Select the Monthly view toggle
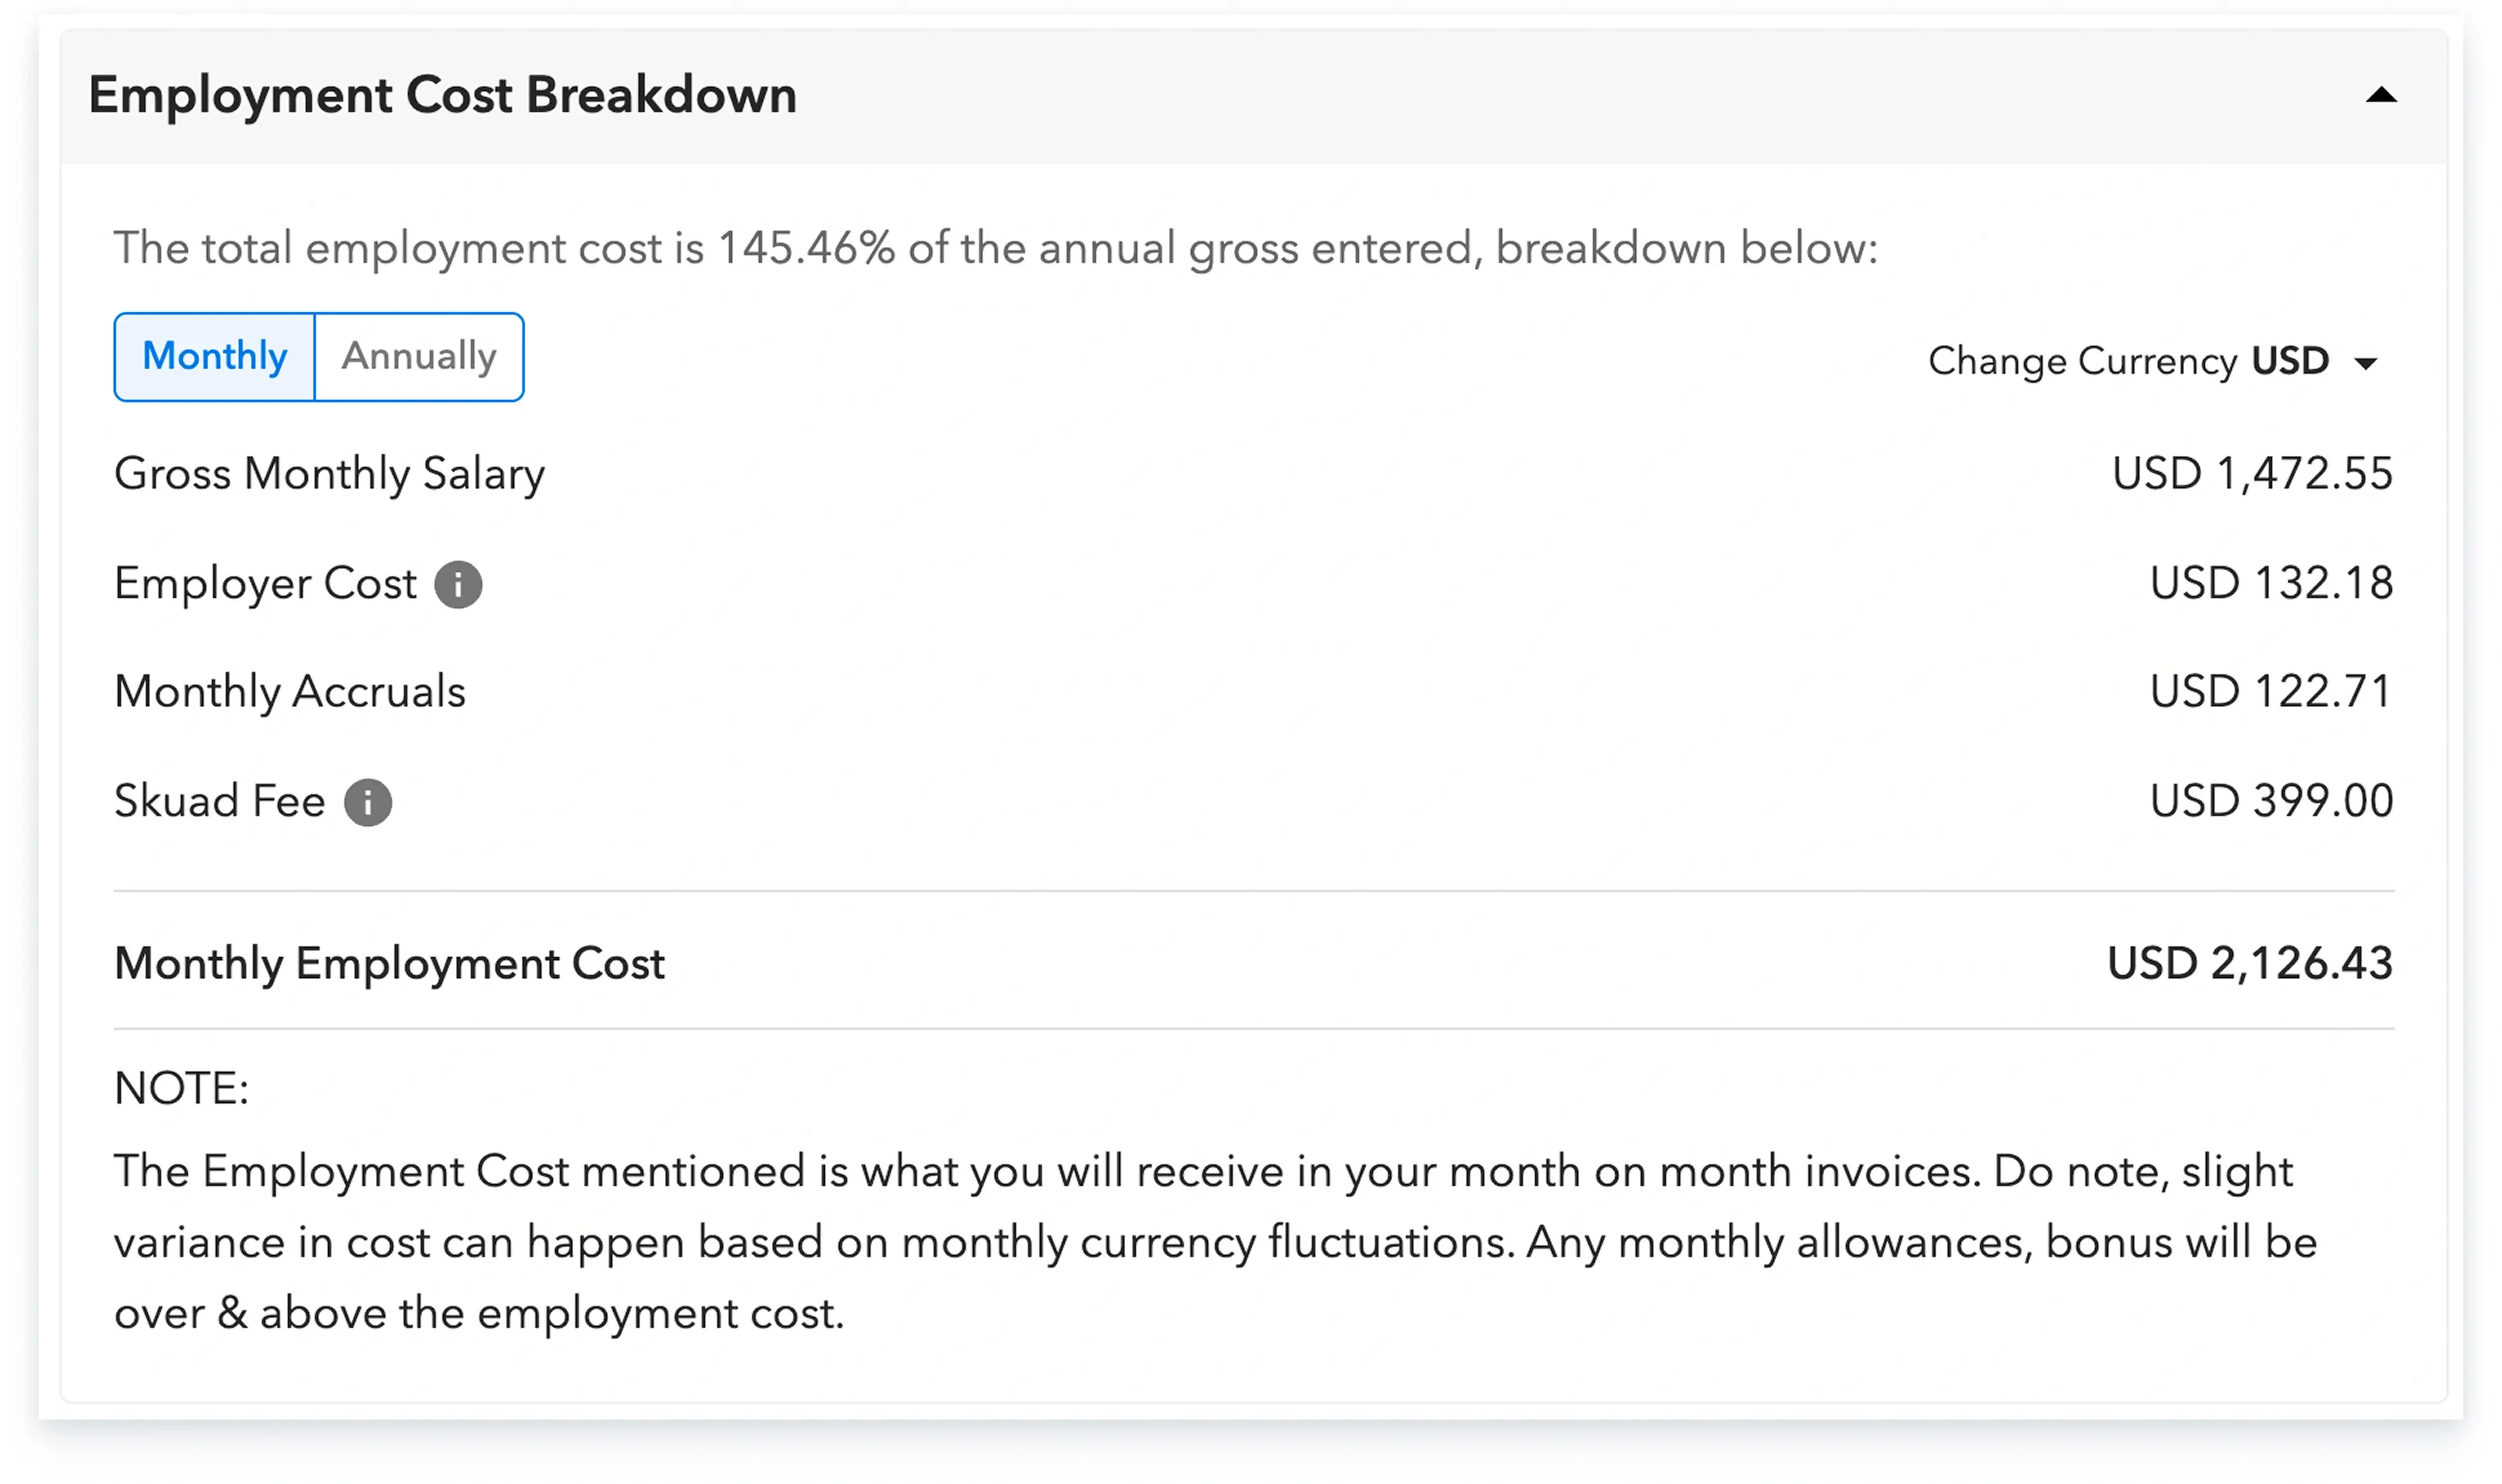 point(215,357)
